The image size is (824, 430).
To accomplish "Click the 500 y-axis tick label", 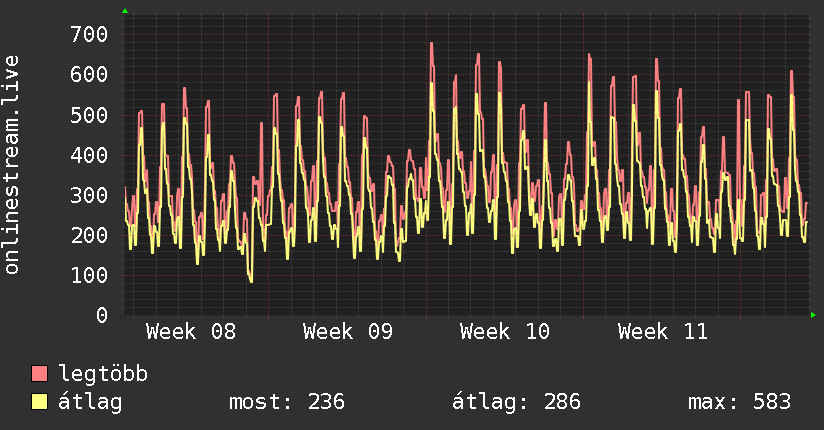I will click(89, 115).
